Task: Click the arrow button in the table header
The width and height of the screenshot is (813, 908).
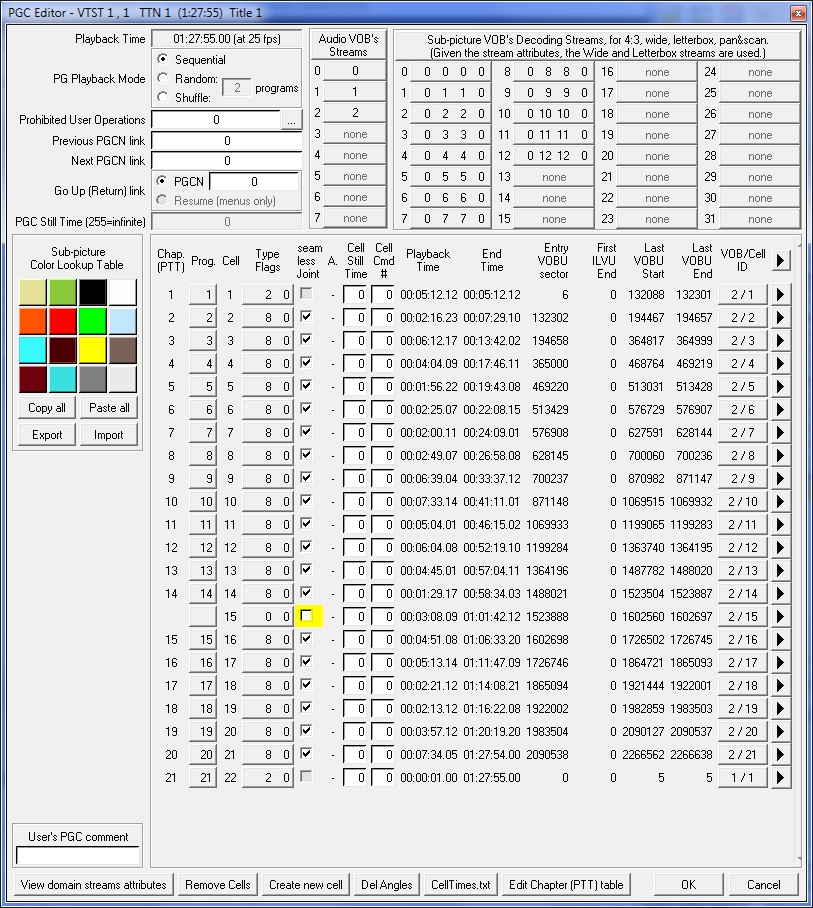Action: click(781, 261)
